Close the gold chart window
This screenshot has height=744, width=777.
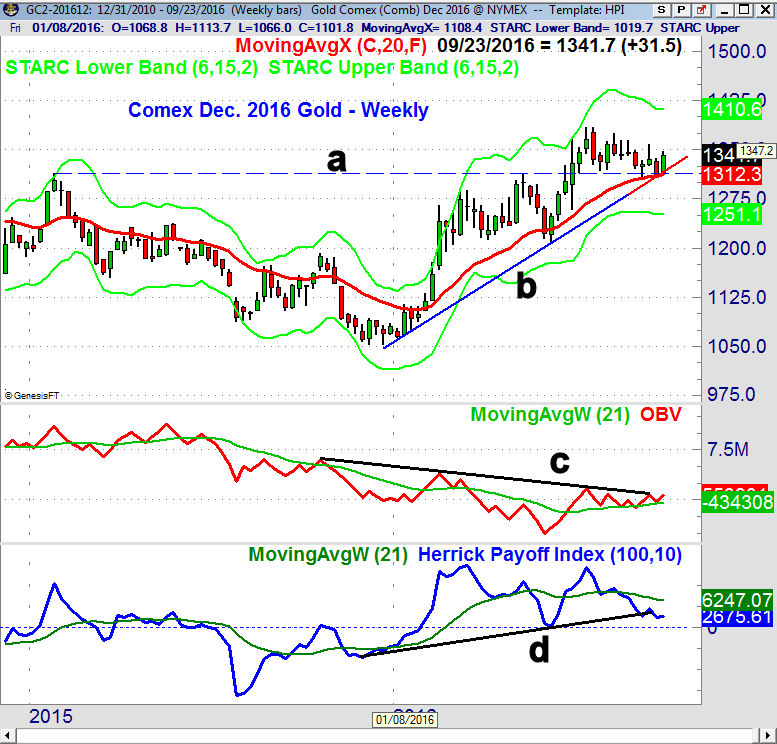pos(765,10)
